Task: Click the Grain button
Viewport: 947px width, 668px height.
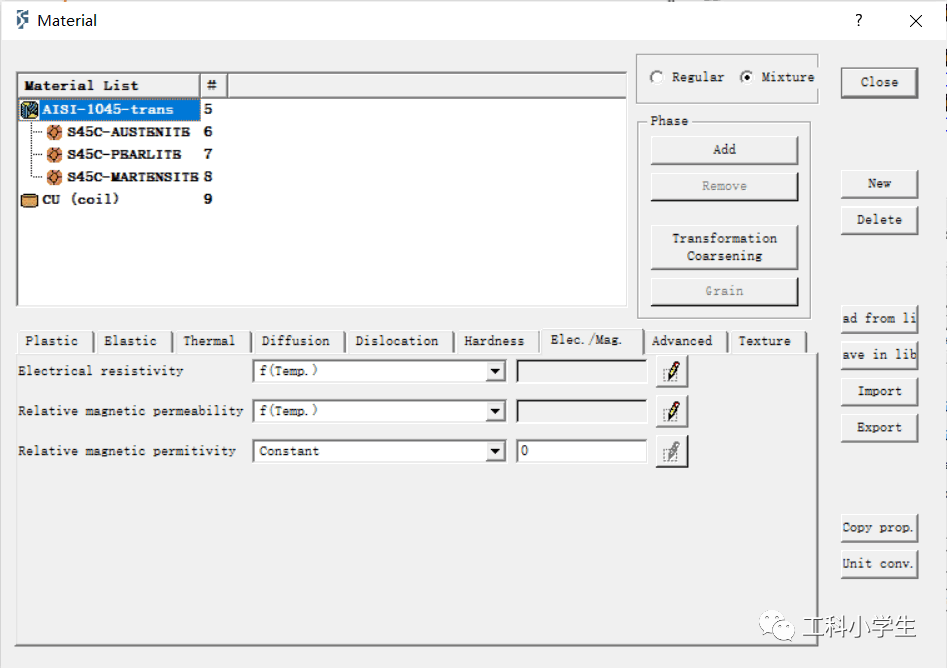Action: coord(724,291)
